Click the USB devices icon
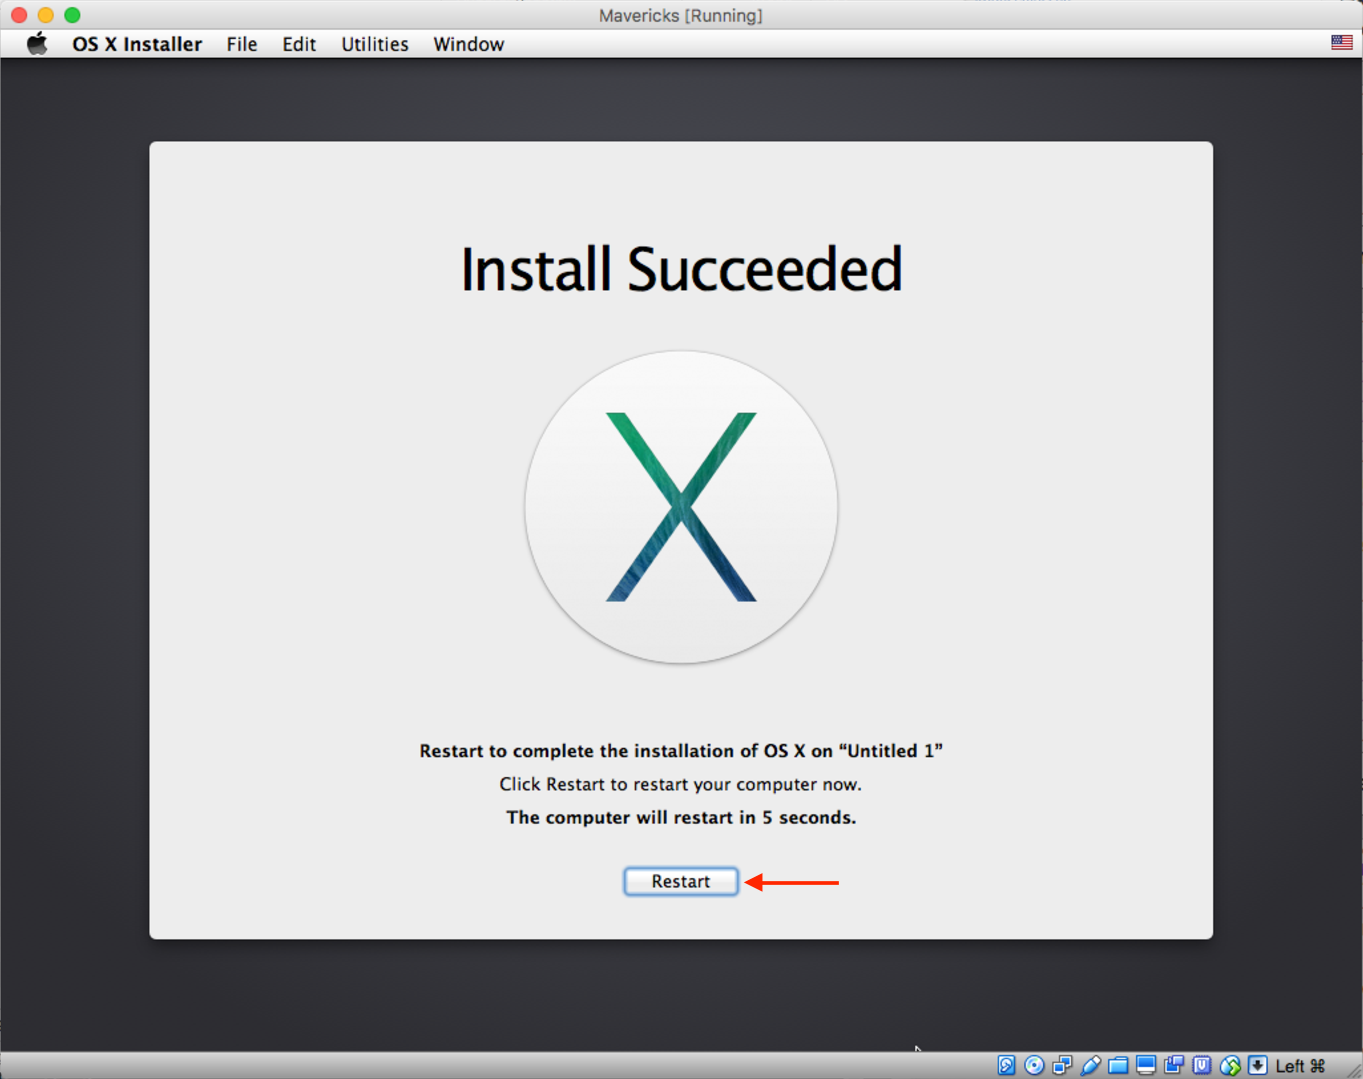The height and width of the screenshot is (1079, 1363). [1090, 1066]
